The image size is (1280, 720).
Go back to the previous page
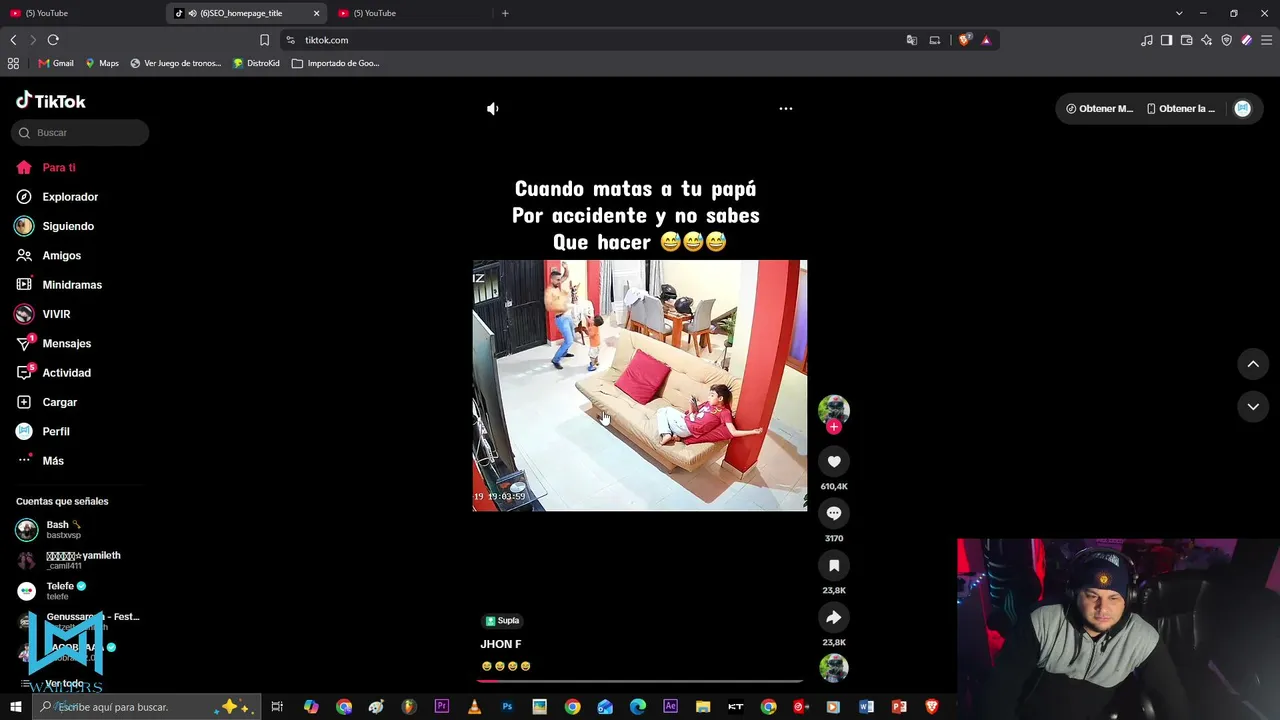[13, 40]
